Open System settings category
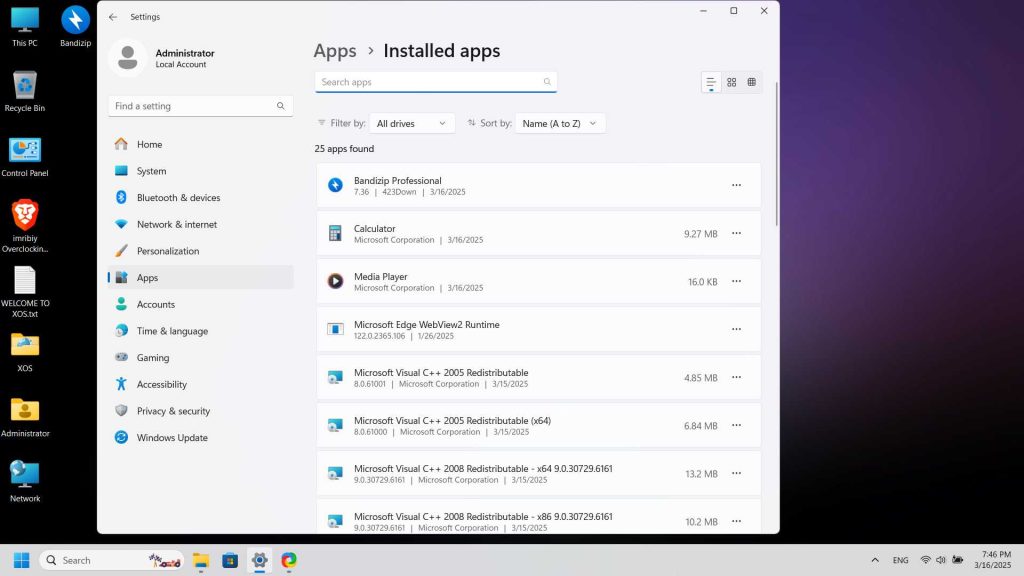 pyautogui.click(x=200, y=171)
